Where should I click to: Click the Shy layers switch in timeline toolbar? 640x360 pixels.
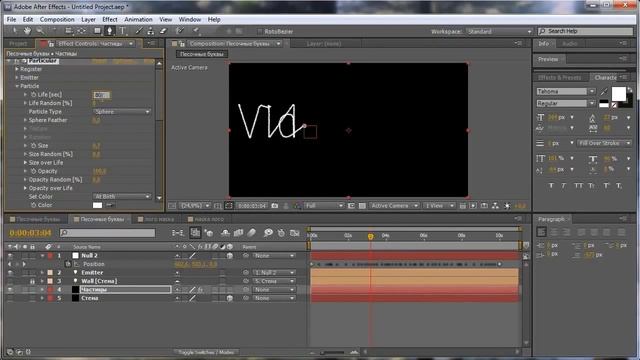[225, 233]
